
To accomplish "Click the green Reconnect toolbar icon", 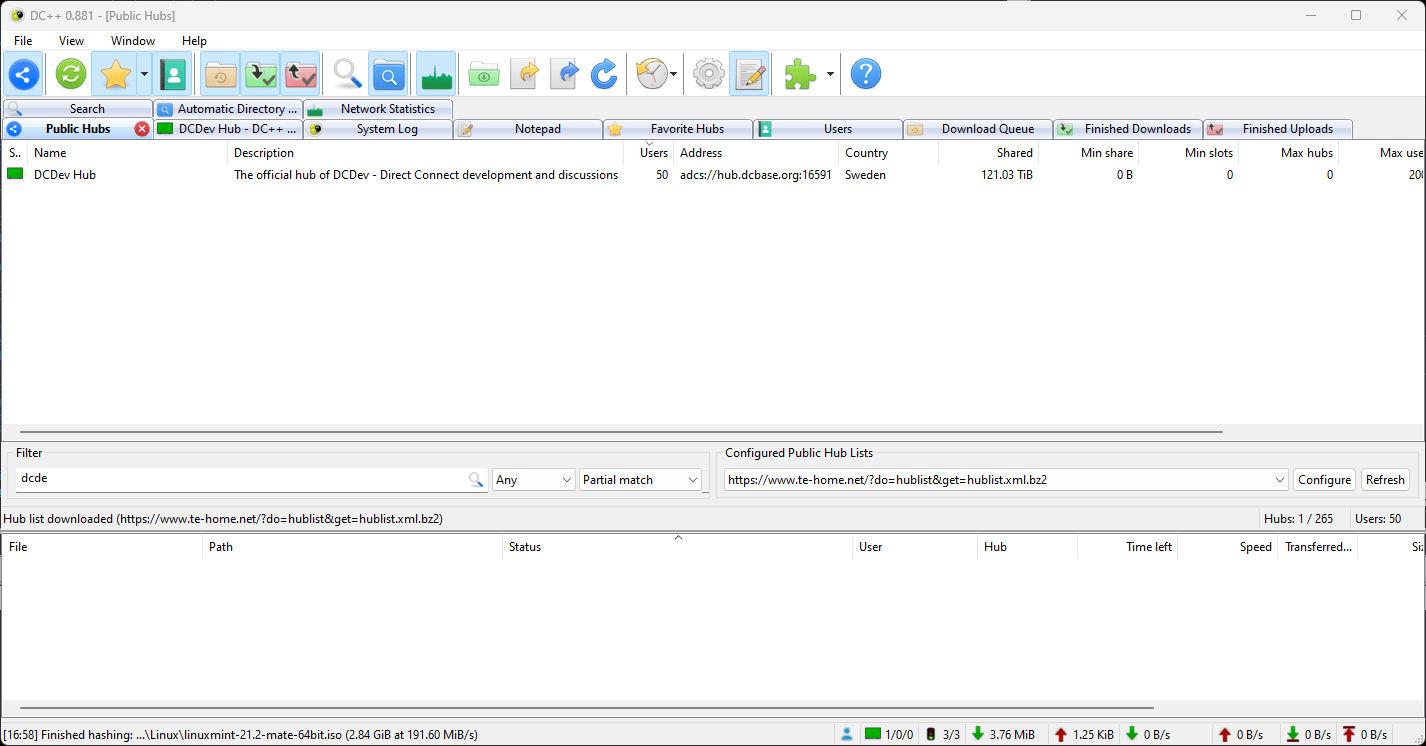I will 71,74.
